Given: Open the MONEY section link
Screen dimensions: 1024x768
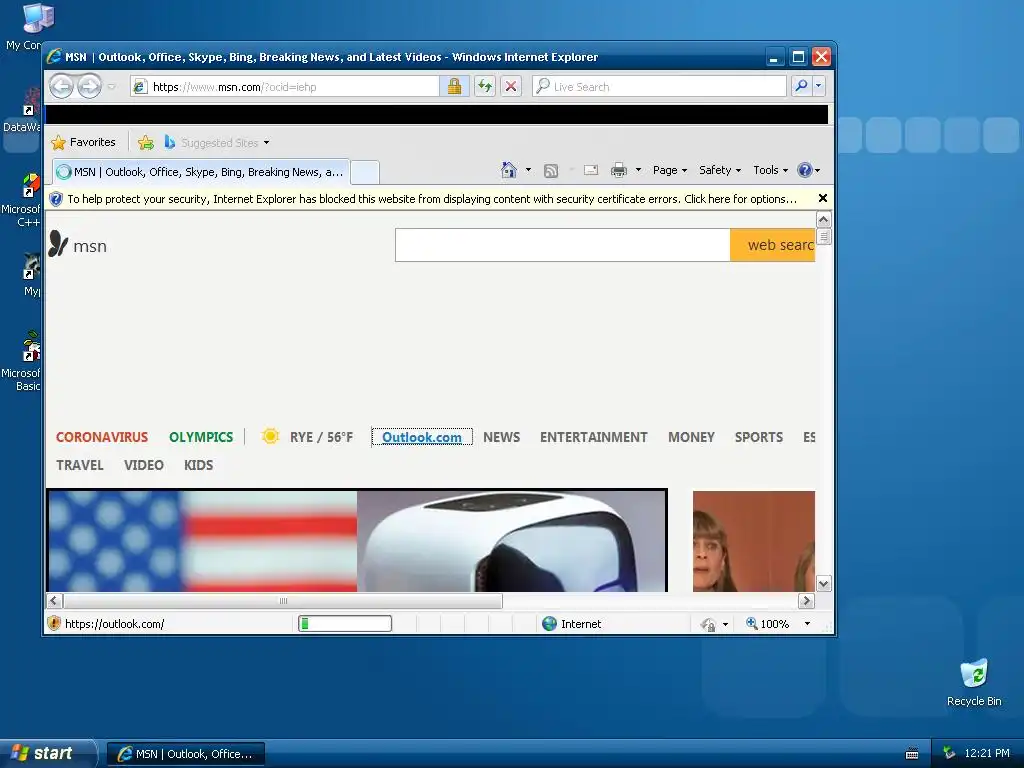Looking at the screenshot, I should click(x=691, y=437).
